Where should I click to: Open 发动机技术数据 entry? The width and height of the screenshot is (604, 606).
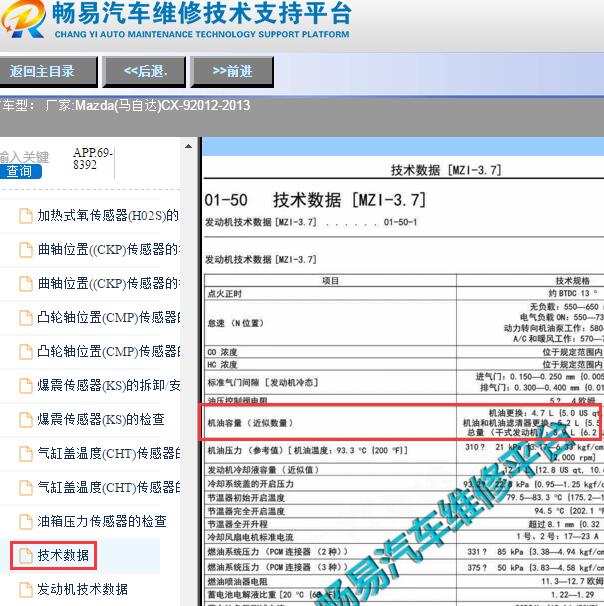[x=82, y=590]
